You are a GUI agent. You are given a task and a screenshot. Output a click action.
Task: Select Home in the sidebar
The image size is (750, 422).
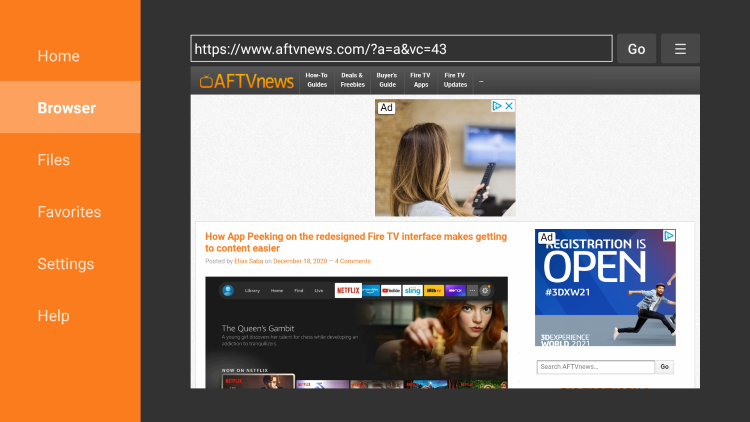58,56
